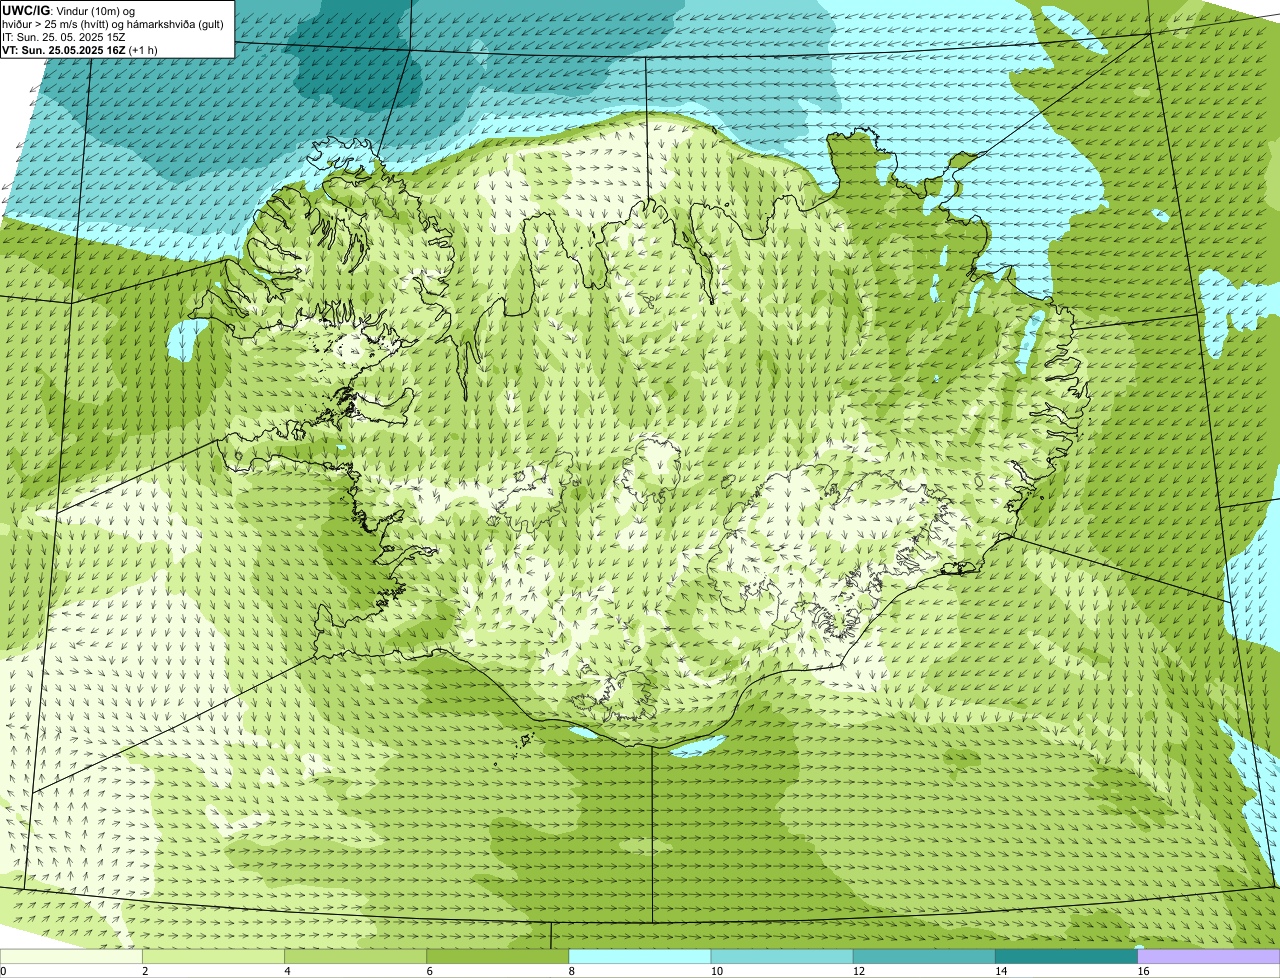
Task: Click the legend scale label "12"
Action: tap(859, 971)
